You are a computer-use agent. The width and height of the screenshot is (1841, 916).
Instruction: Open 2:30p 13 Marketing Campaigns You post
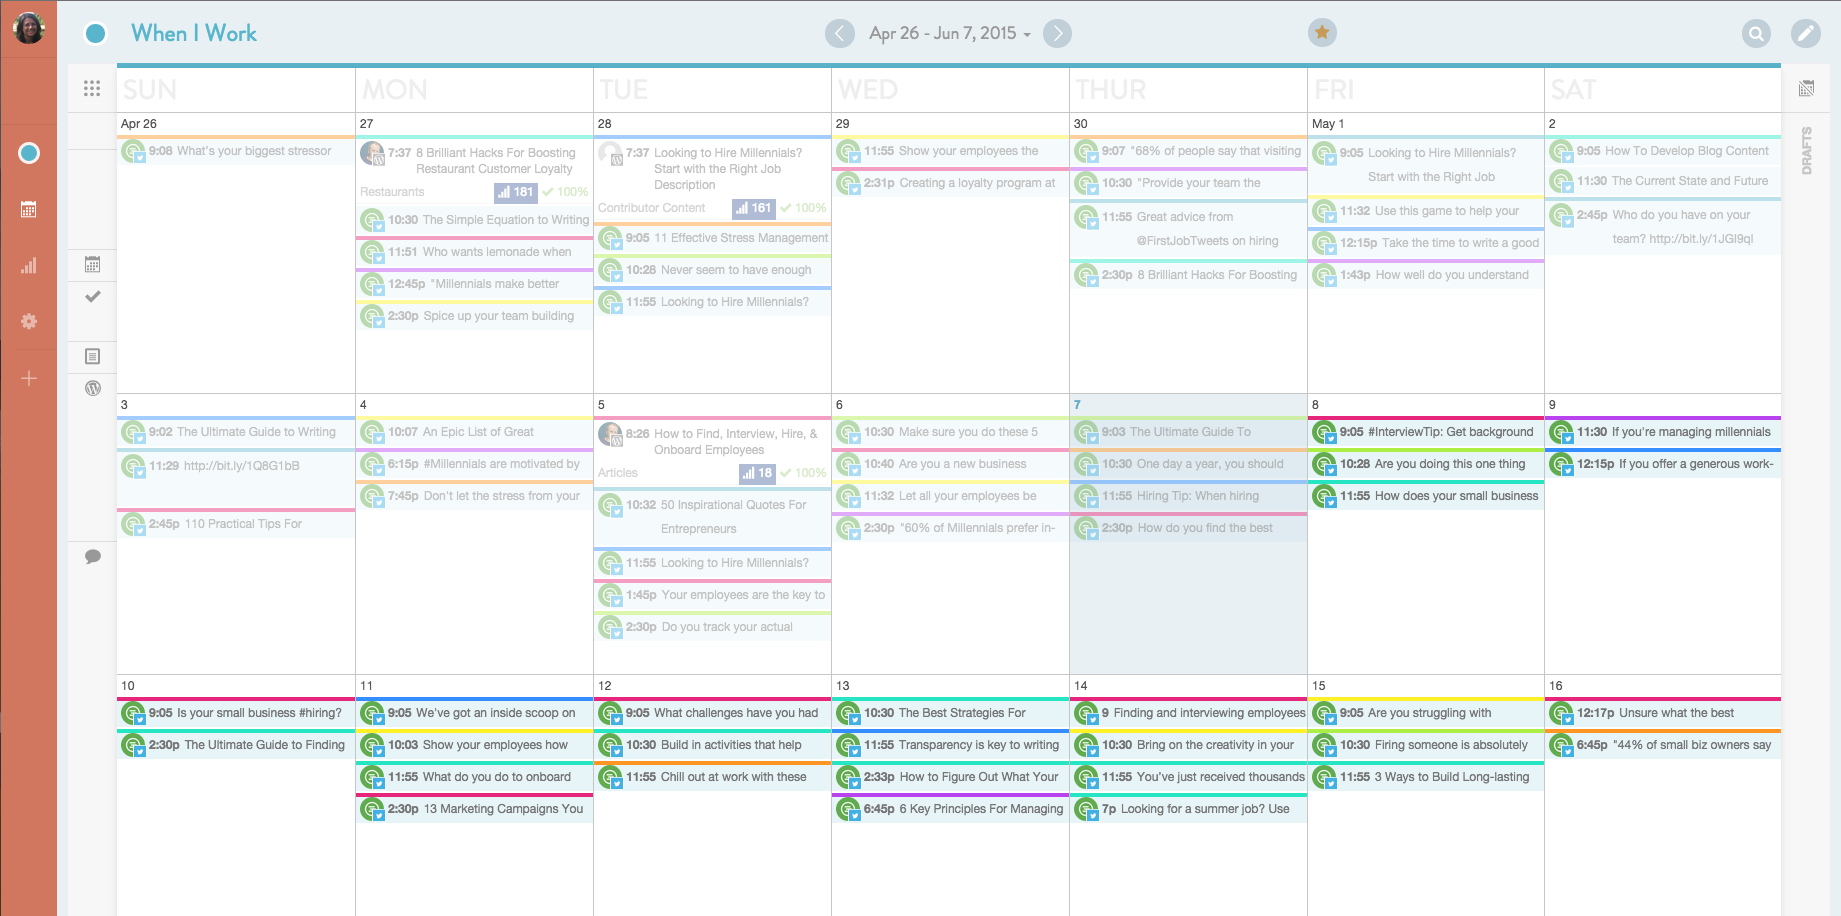pos(475,809)
